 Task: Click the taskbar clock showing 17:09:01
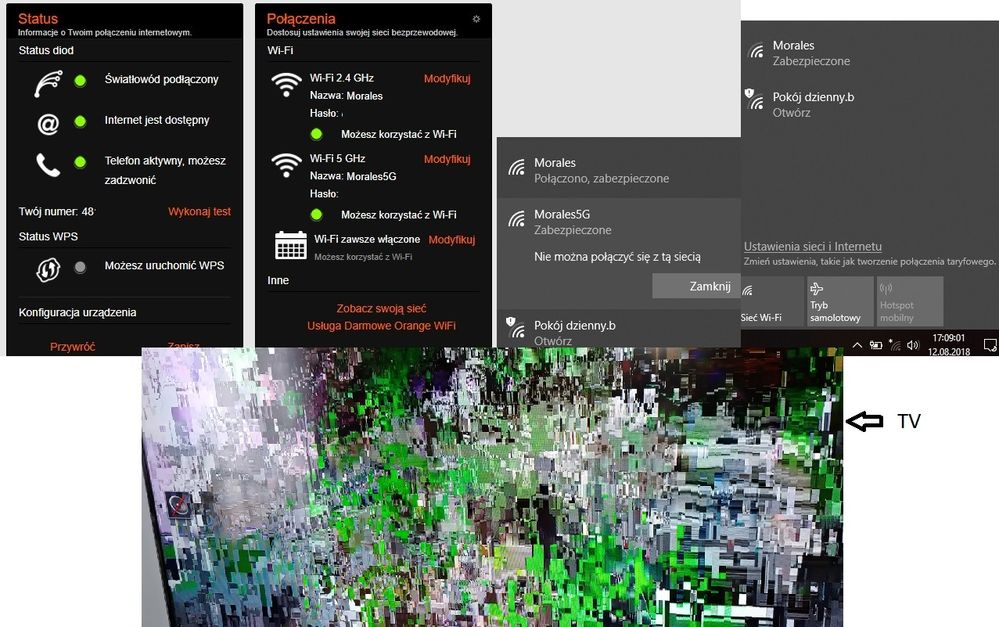click(x=951, y=345)
